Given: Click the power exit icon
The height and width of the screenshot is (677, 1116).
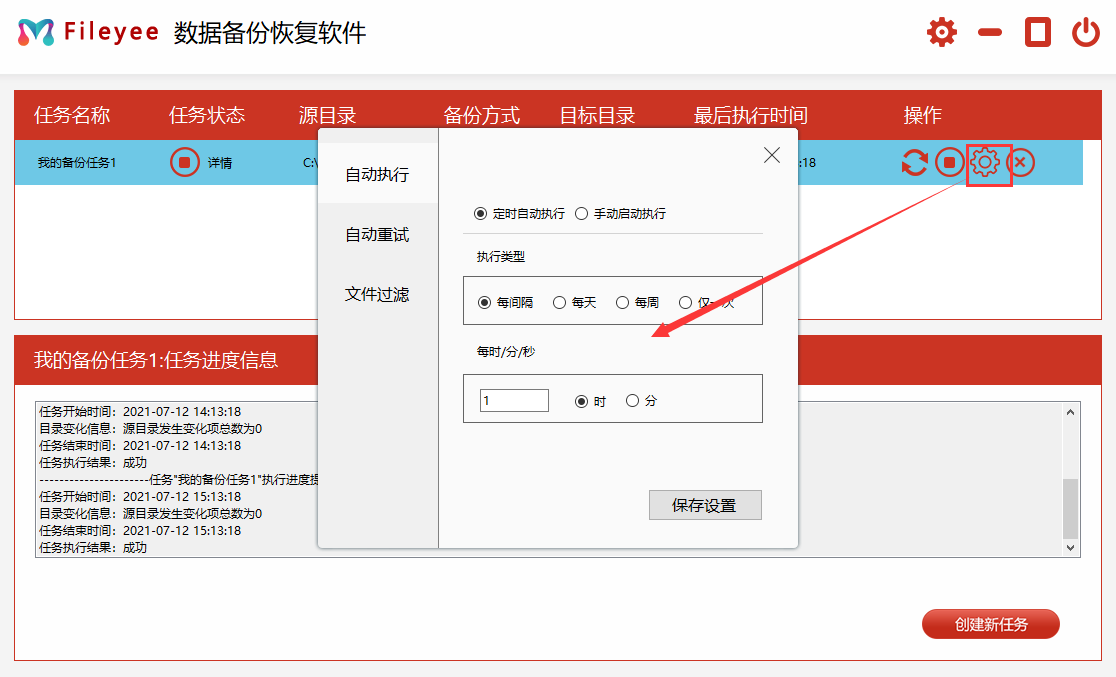Looking at the screenshot, I should point(1085,31).
